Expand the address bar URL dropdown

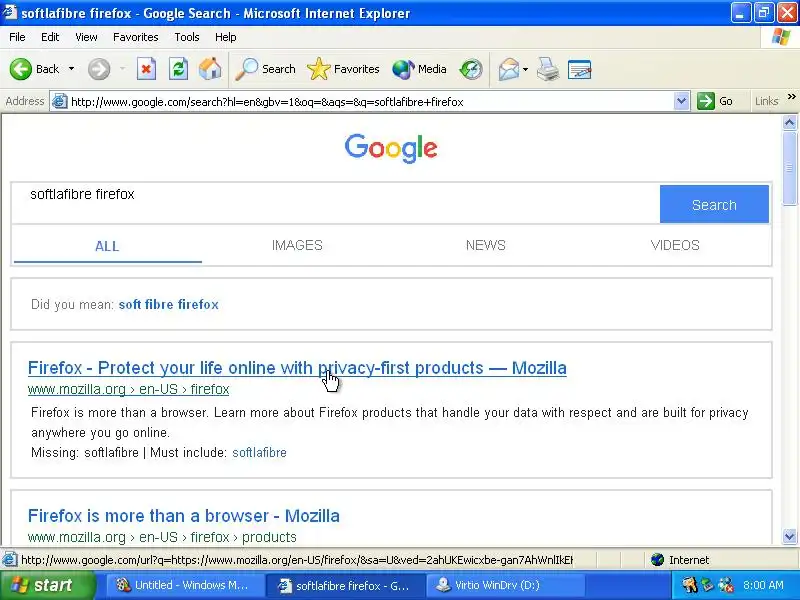[x=681, y=101]
